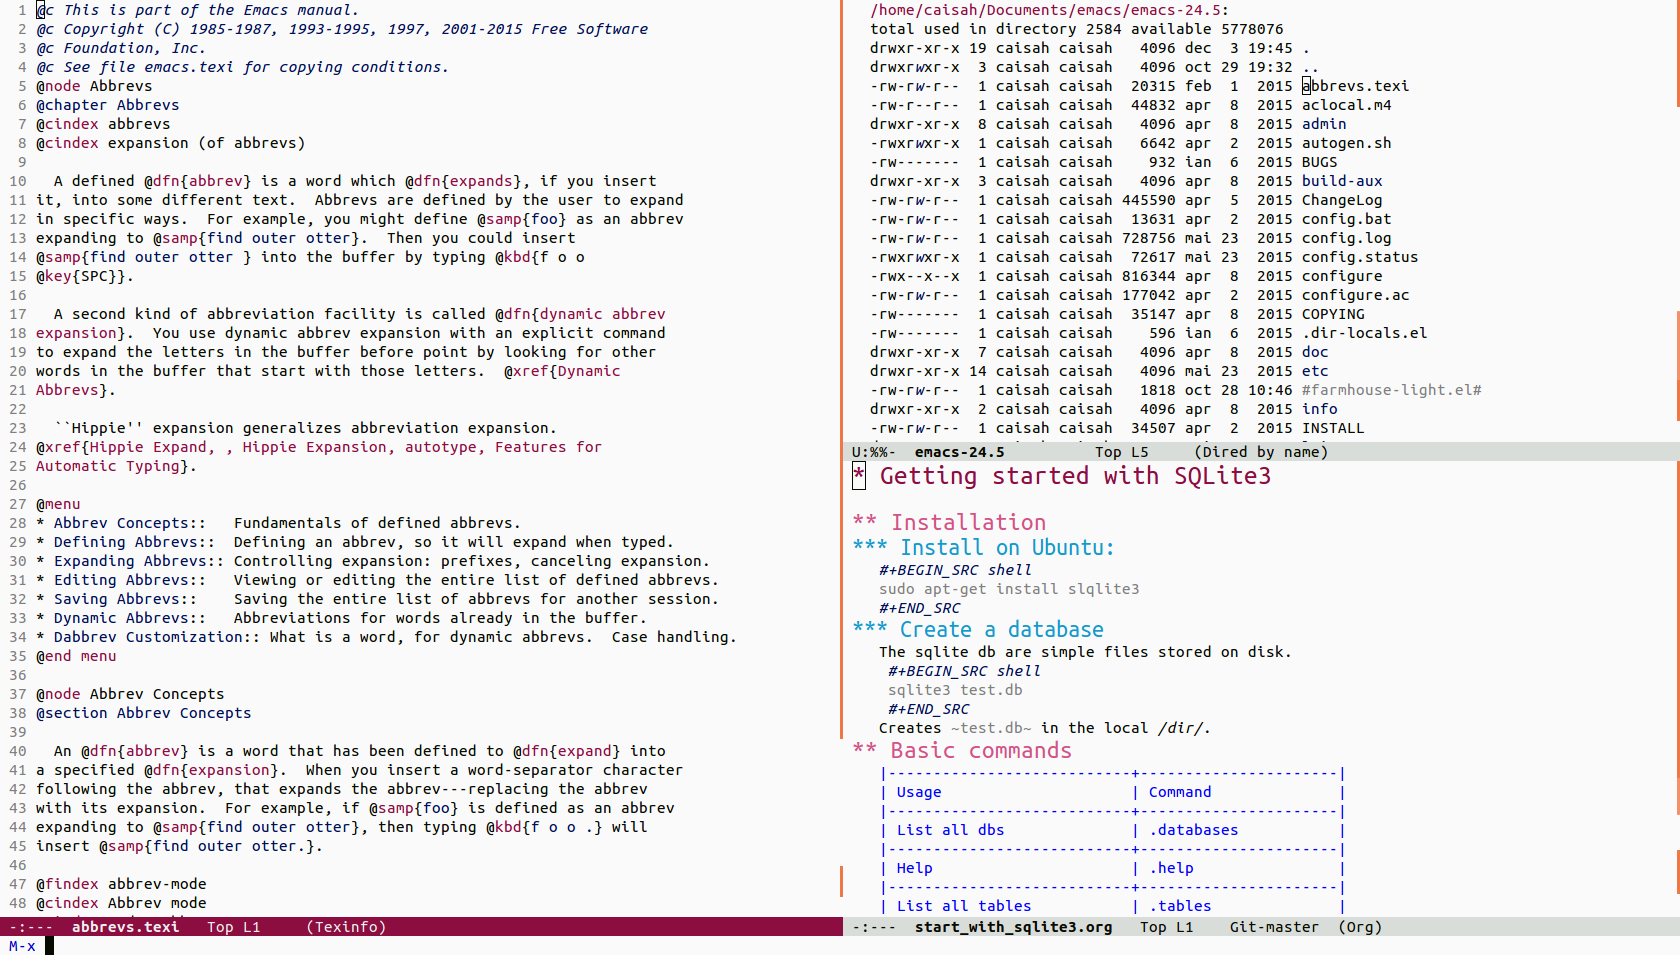This screenshot has width=1680, height=955.
Task: Open the doc directory in dired
Action: pos(1315,352)
